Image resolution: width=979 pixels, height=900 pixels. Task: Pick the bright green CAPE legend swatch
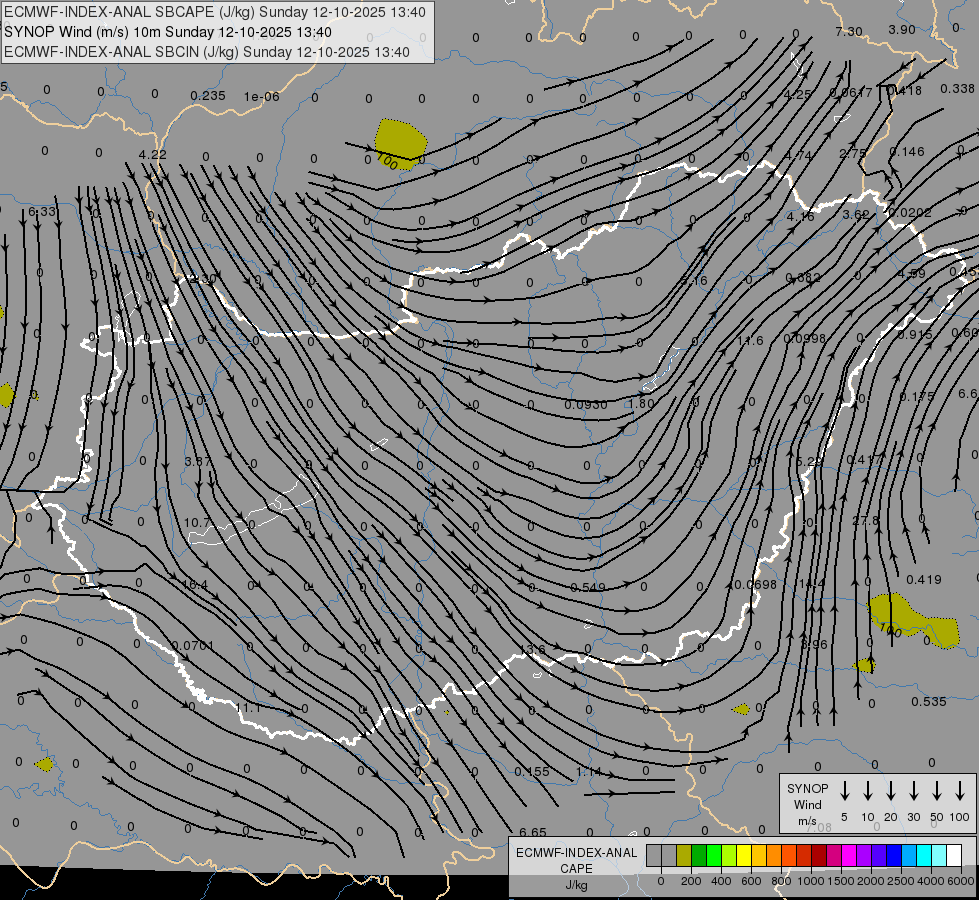[714, 856]
